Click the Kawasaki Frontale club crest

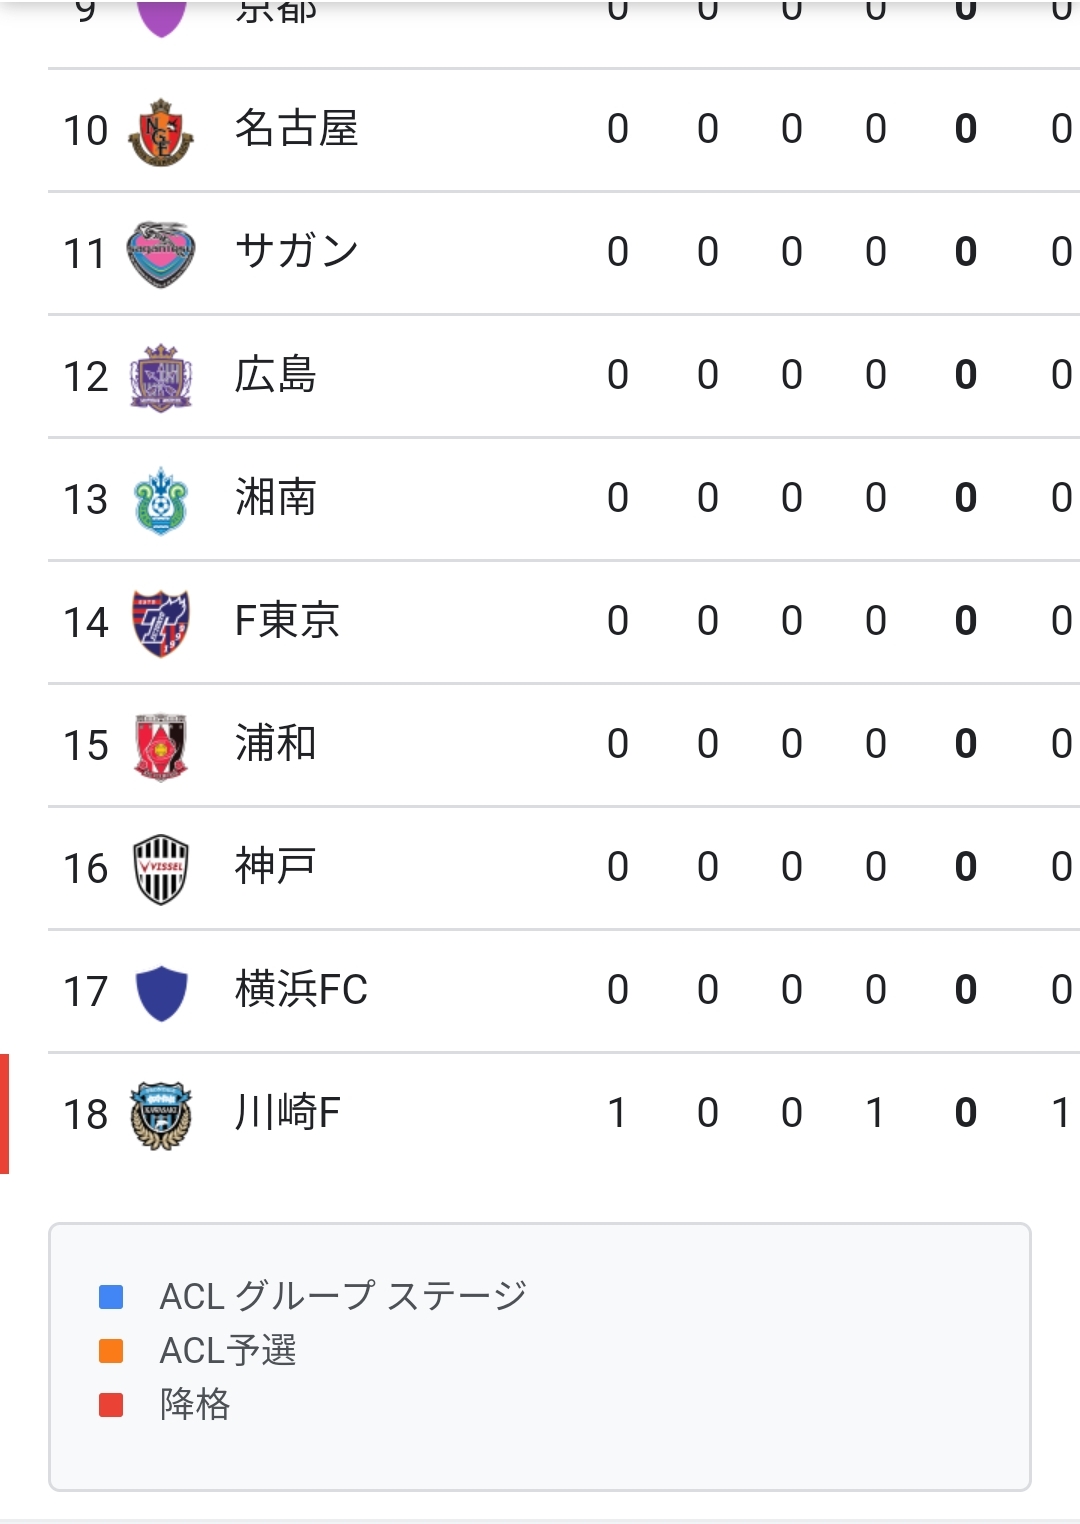click(x=160, y=1115)
